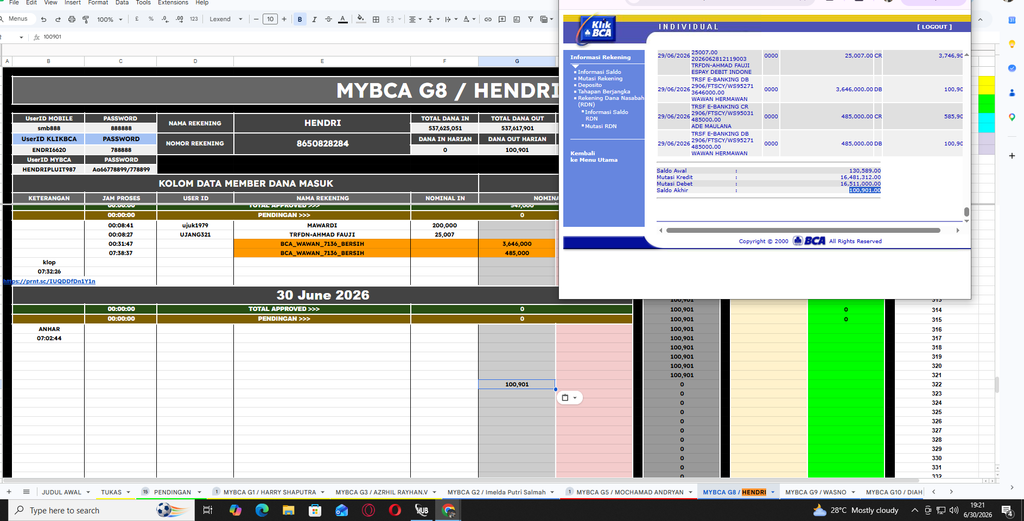The width and height of the screenshot is (1024, 521).
Task: Open the Format menu
Action: 98,3
